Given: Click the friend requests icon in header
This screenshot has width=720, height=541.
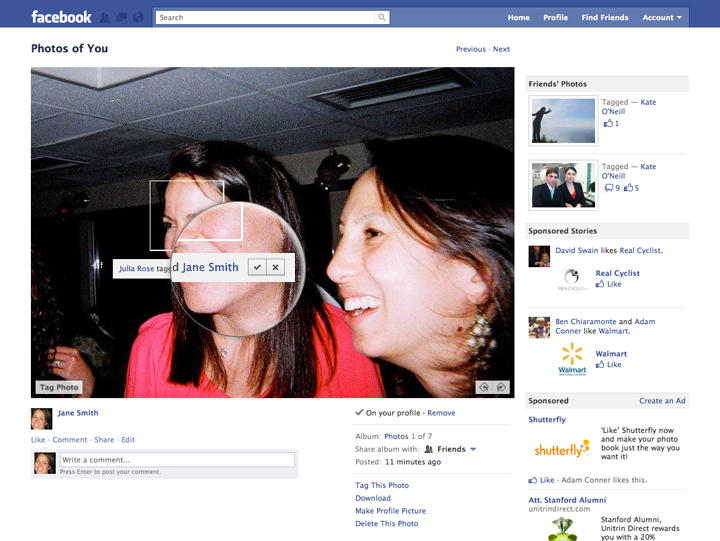Looking at the screenshot, I should 106,17.
